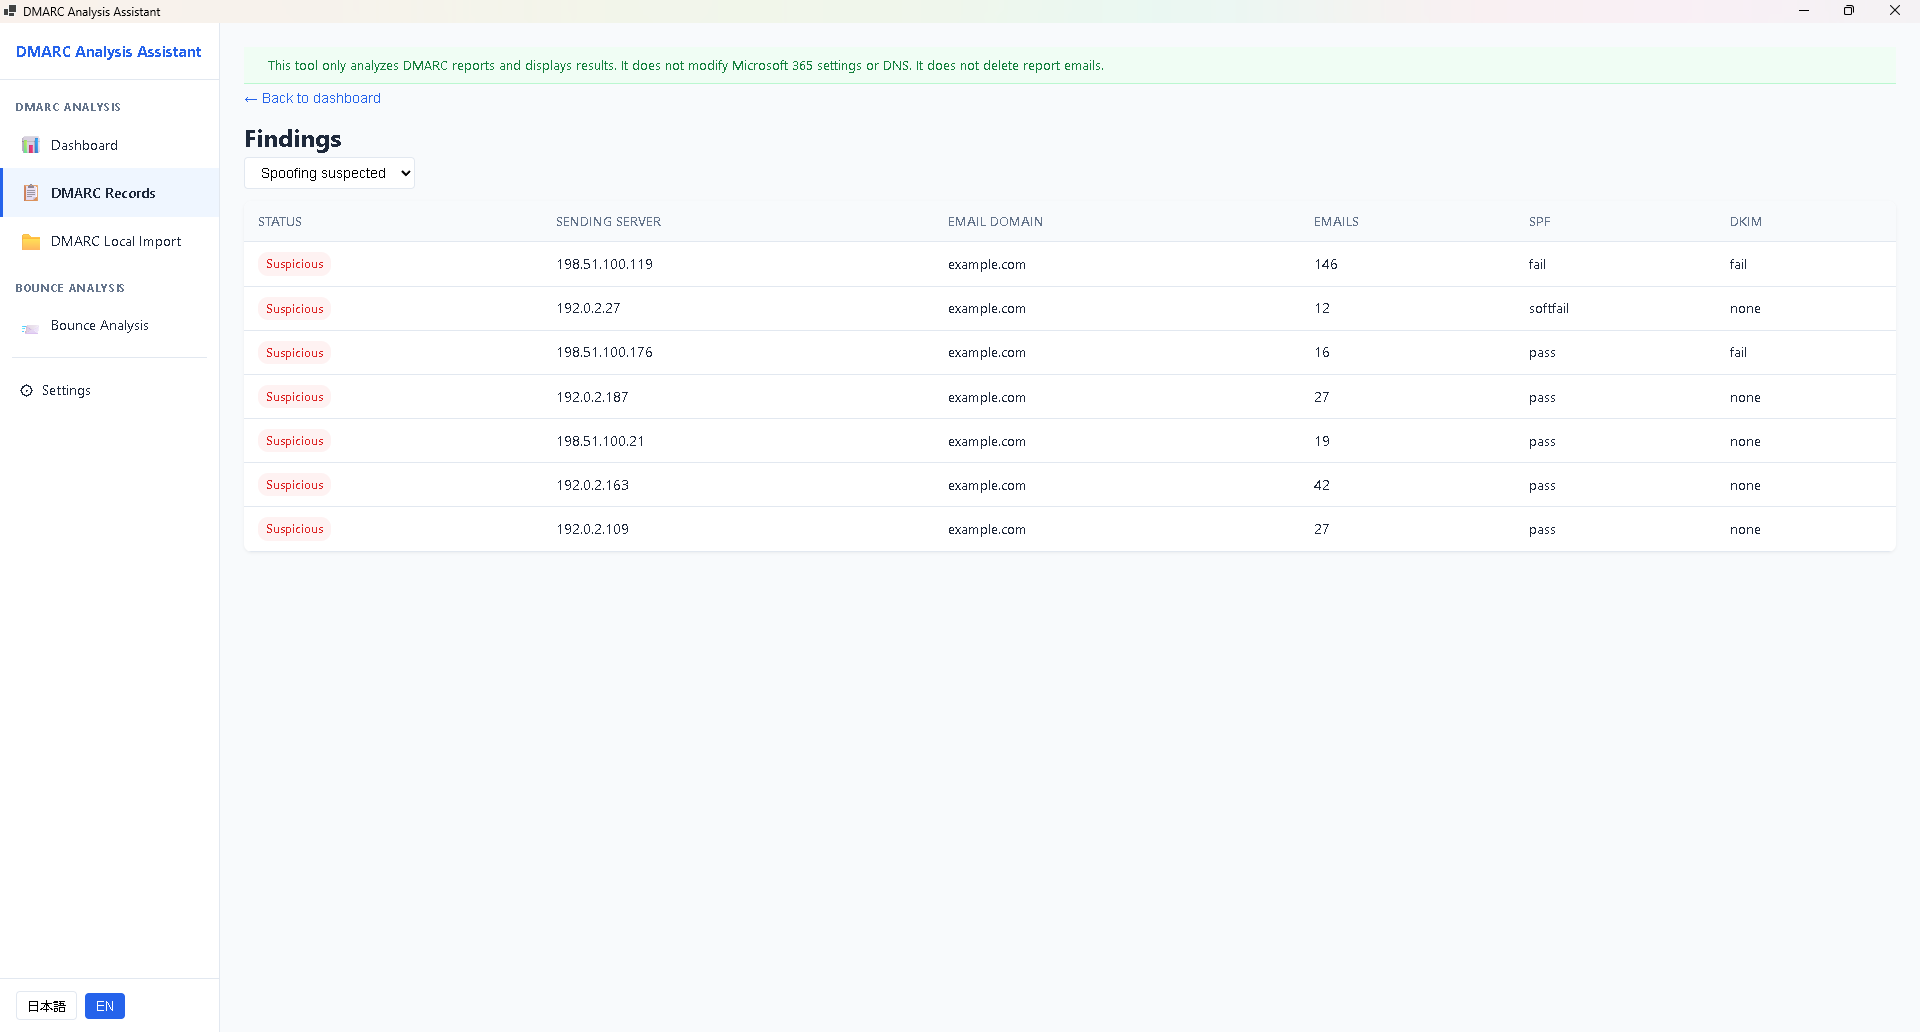This screenshot has height=1032, width=1920.
Task: Select sending server 198.51.100.176
Action: pos(604,352)
